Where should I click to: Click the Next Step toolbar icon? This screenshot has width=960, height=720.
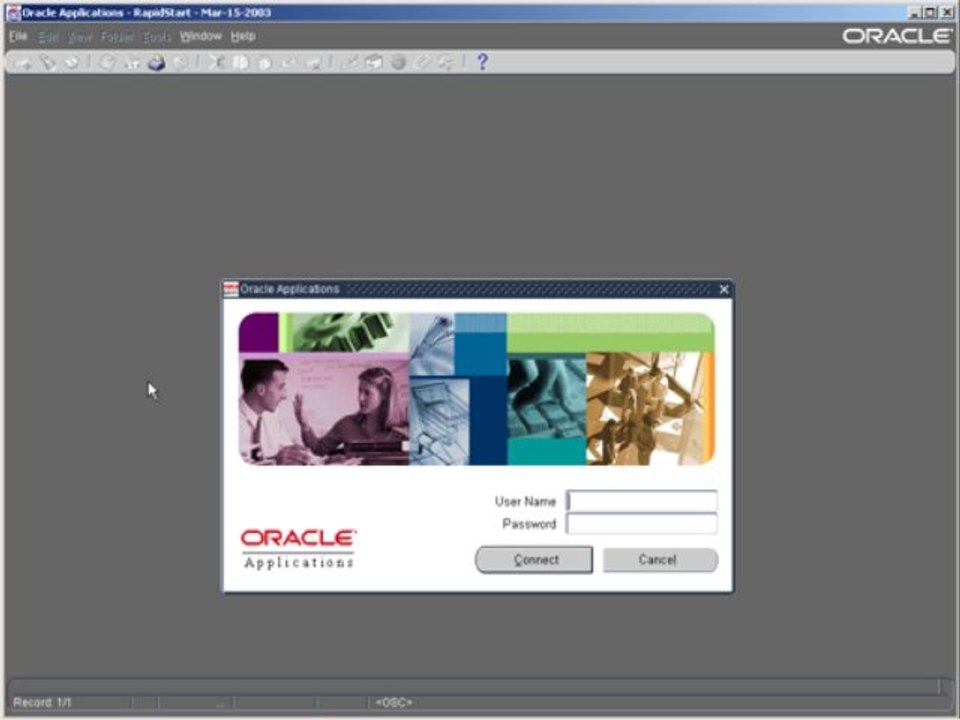(132, 63)
